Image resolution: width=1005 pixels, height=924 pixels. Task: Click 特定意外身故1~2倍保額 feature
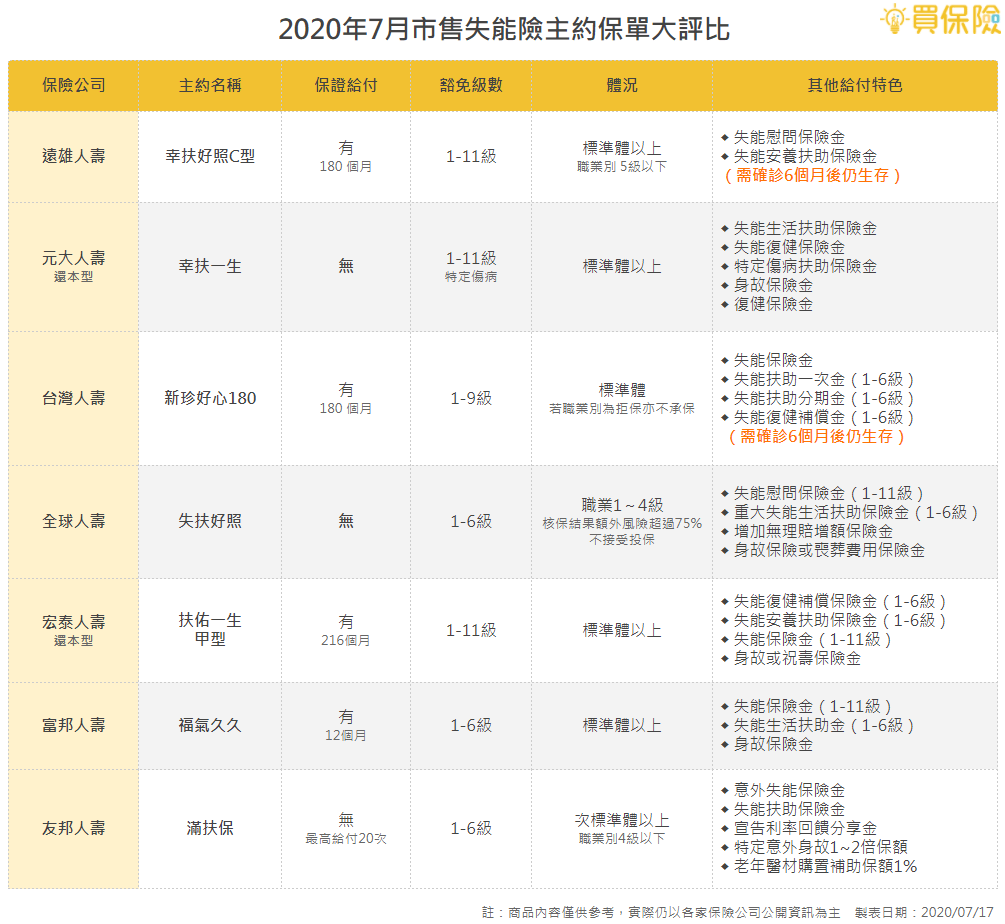click(820, 847)
